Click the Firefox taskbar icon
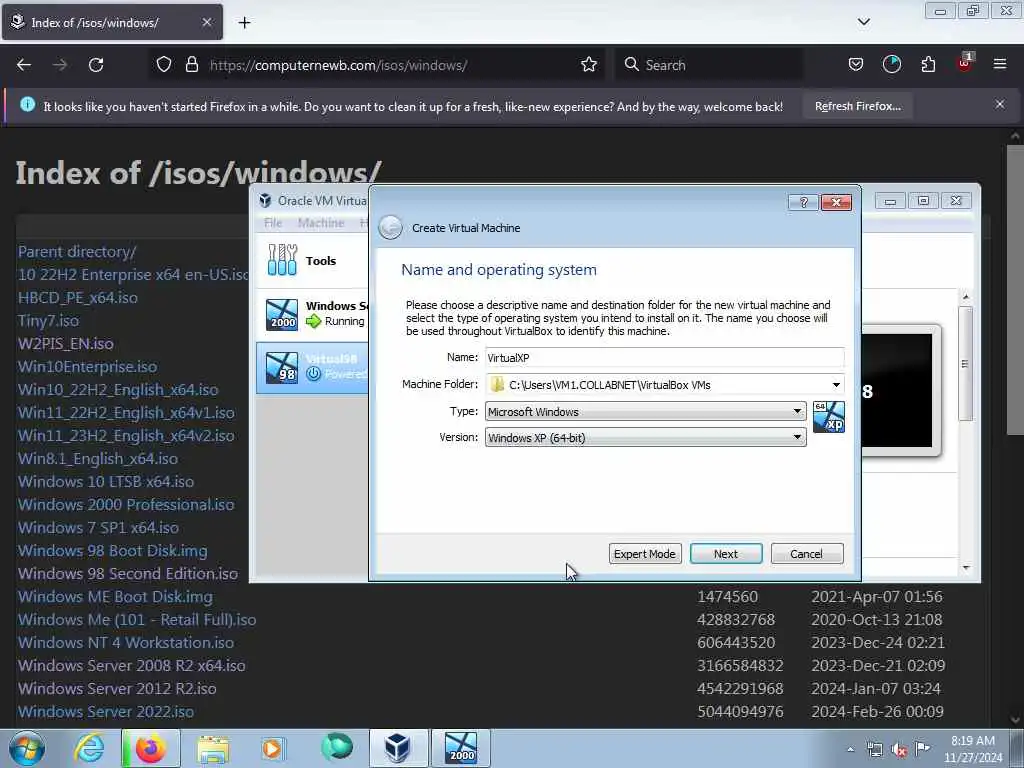The width and height of the screenshot is (1024, 768). [x=150, y=748]
